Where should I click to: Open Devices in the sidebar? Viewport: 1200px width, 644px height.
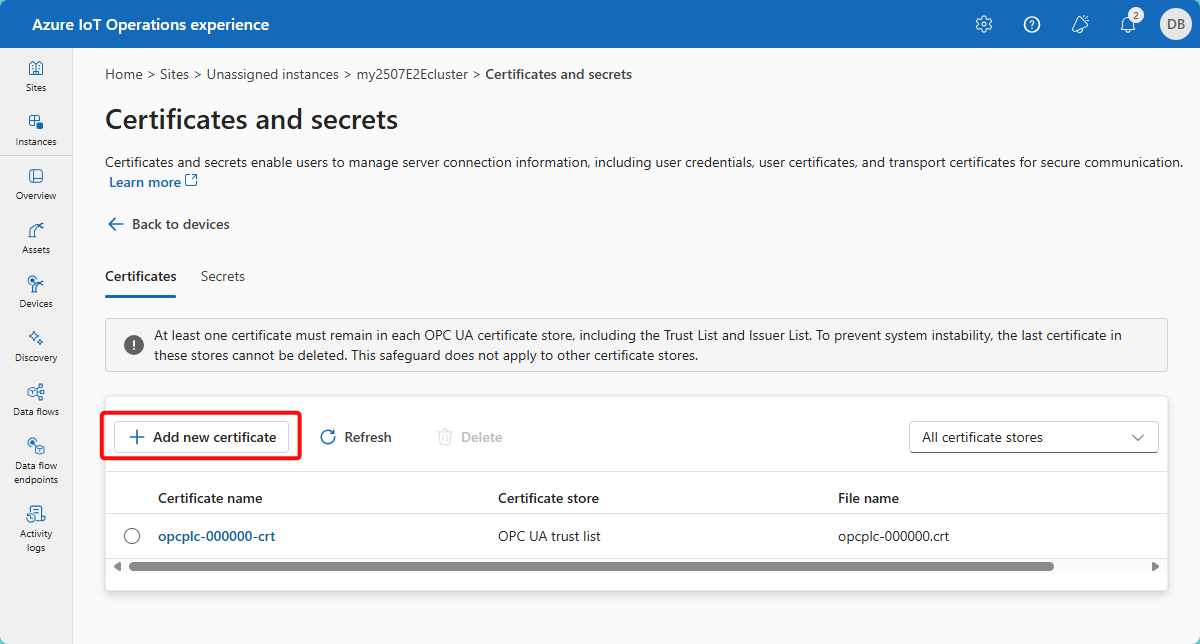click(x=36, y=293)
